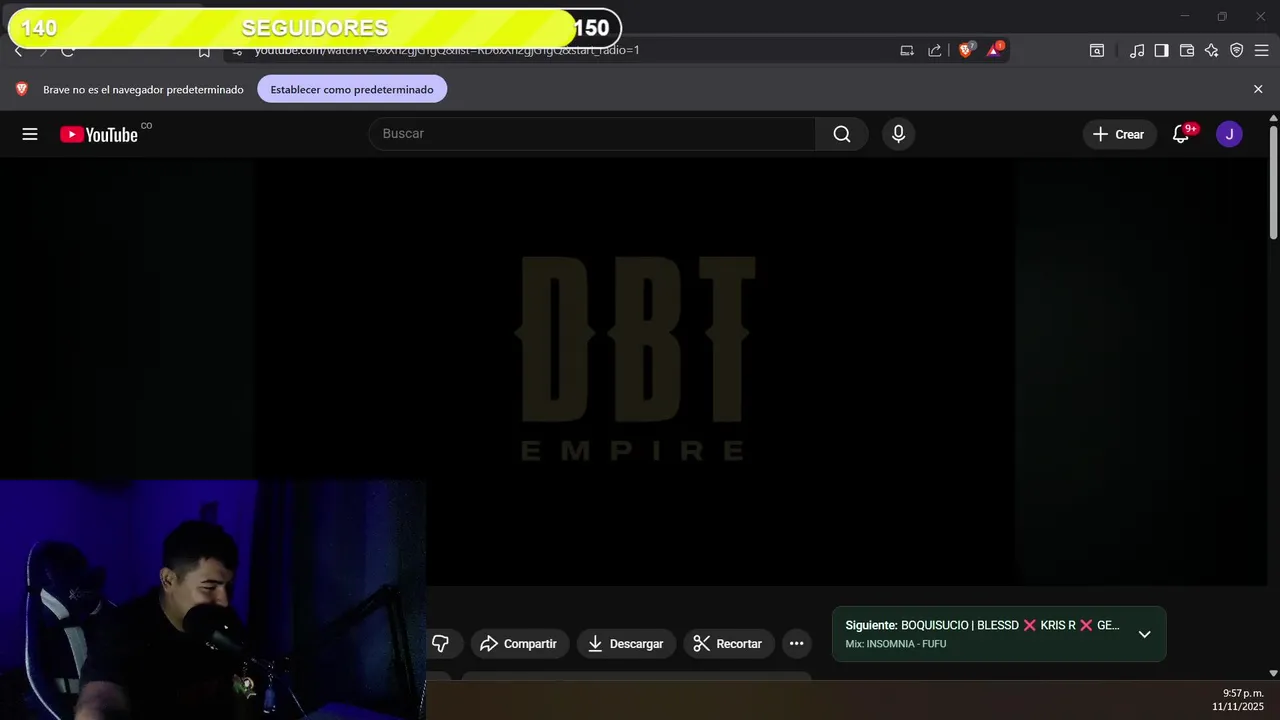The image size is (1280, 720).
Task: Open the tab search icon
Action: 1097,50
